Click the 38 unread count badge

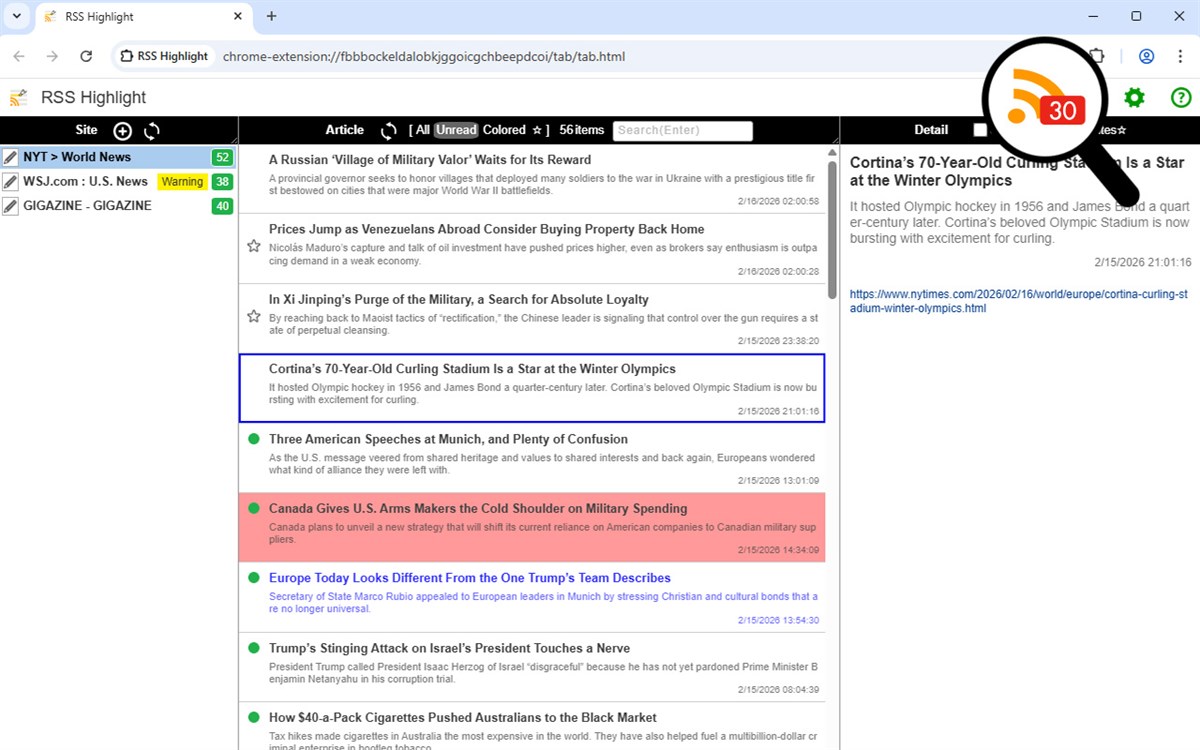(222, 182)
